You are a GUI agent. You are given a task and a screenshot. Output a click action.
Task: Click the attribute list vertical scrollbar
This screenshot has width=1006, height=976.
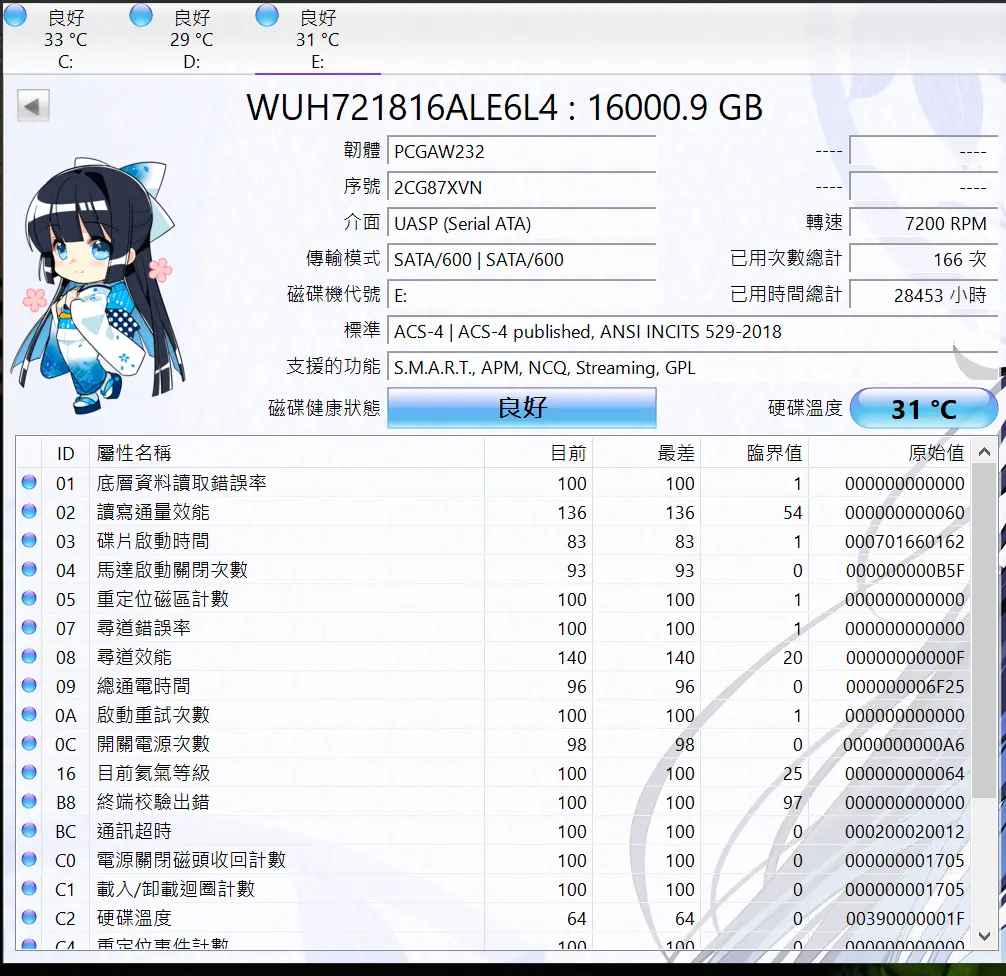click(984, 650)
